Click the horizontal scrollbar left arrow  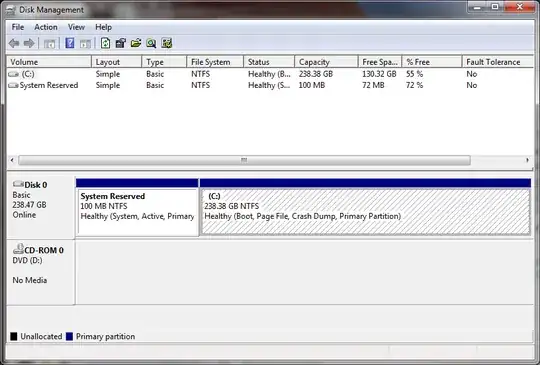[12, 160]
